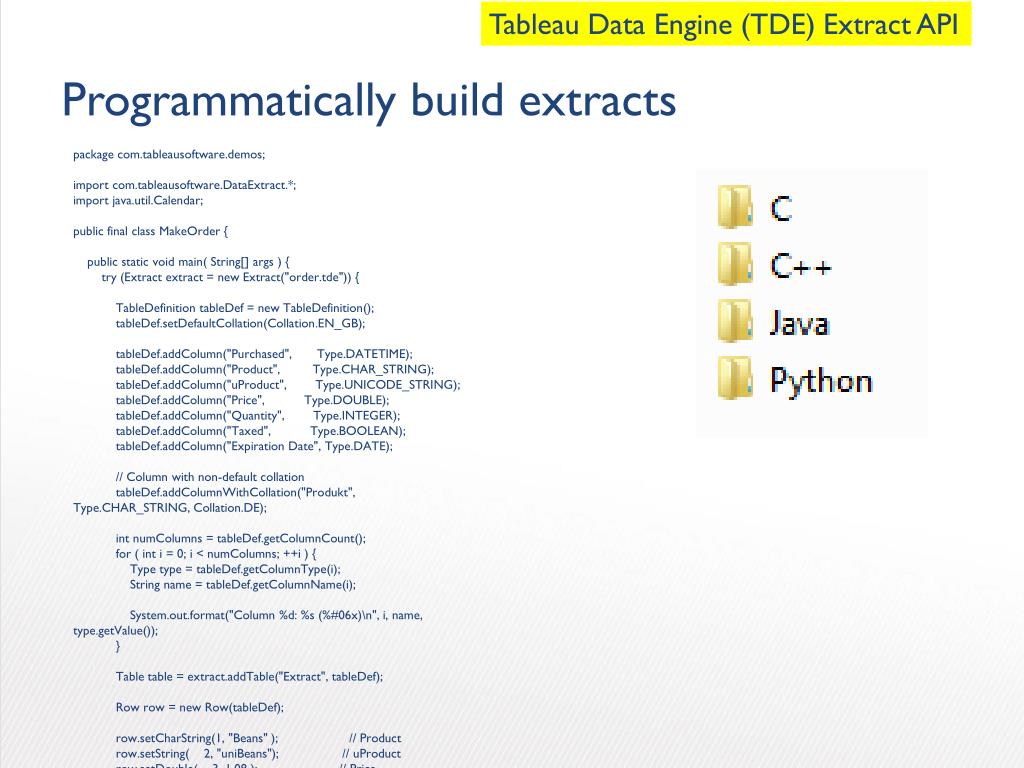The height and width of the screenshot is (768, 1024).
Task: Click the 'type.getValue());' line
Action: [116, 631]
